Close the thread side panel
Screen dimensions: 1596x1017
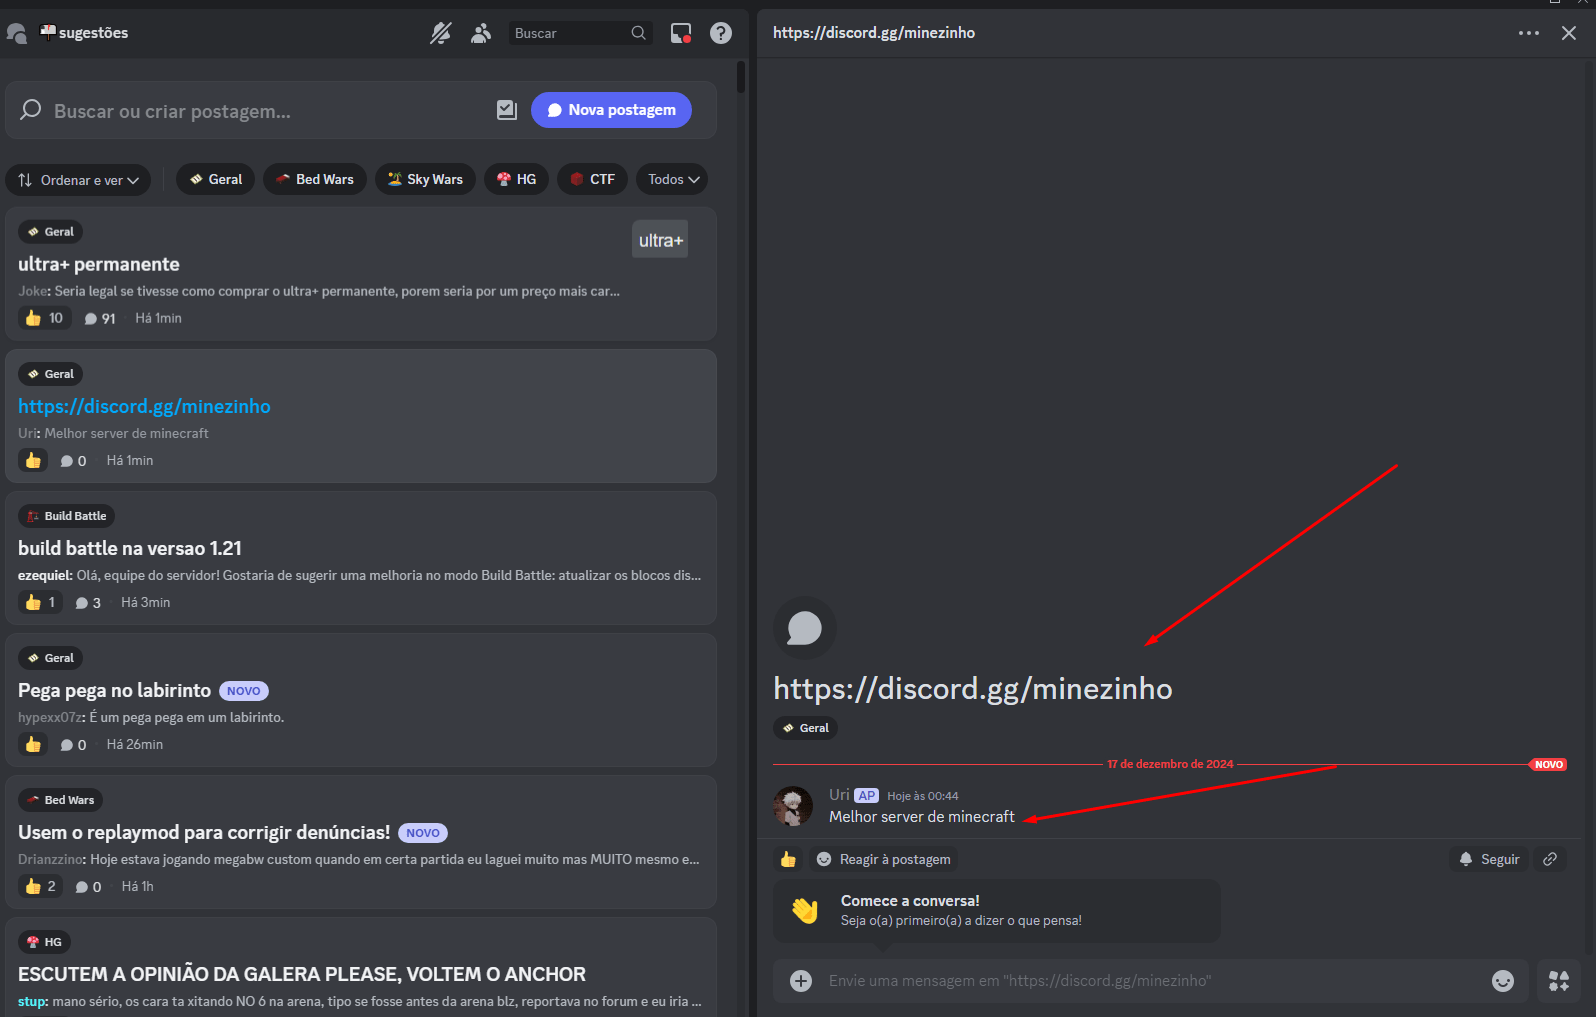point(1569,33)
